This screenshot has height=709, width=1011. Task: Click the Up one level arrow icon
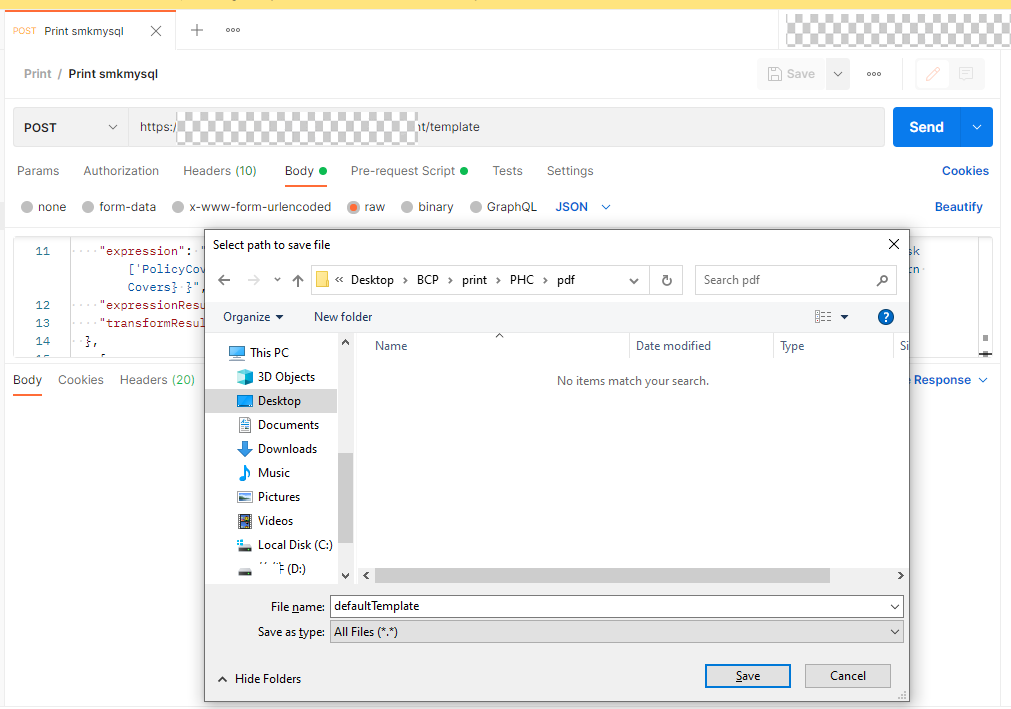click(x=298, y=281)
